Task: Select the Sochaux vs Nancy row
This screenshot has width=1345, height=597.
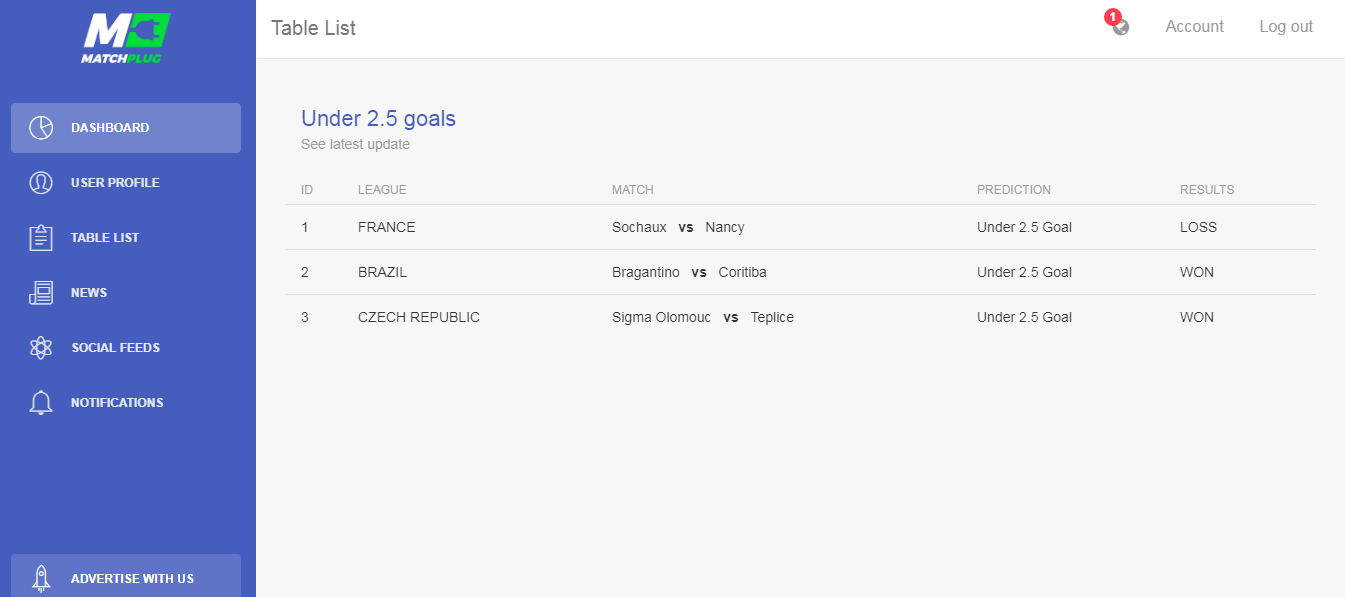Action: tap(800, 227)
